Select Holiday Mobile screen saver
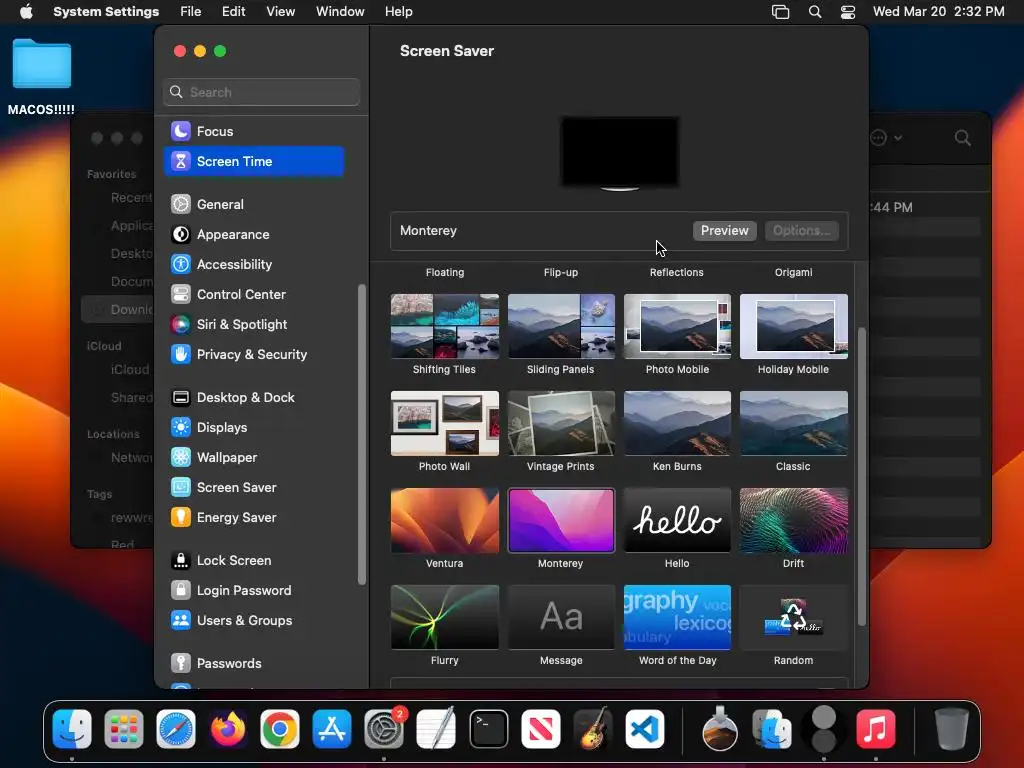Screen dimensions: 1024x768 point(793,327)
